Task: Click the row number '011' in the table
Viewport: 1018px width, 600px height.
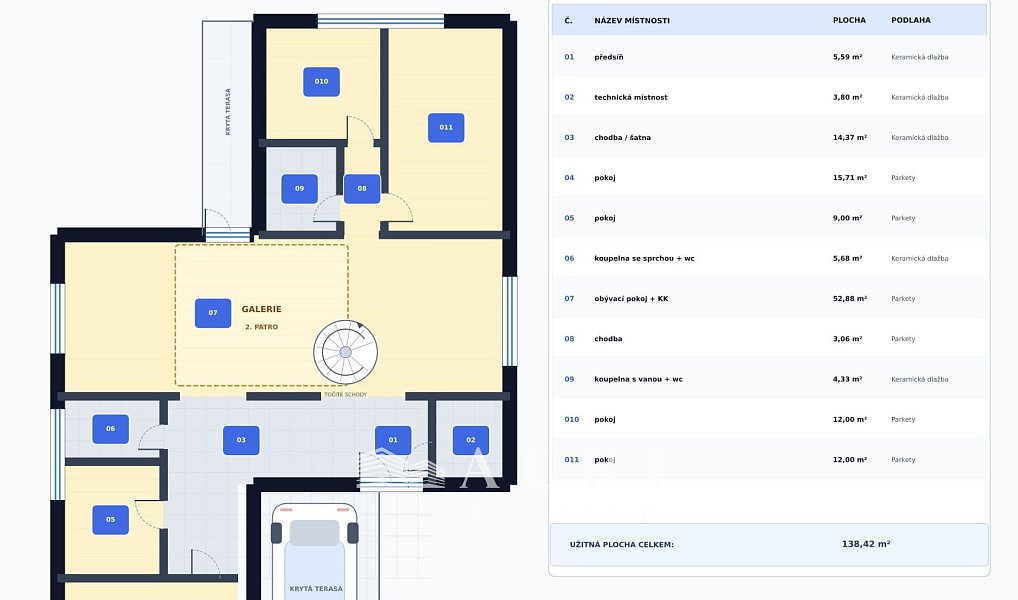Action: coord(571,460)
